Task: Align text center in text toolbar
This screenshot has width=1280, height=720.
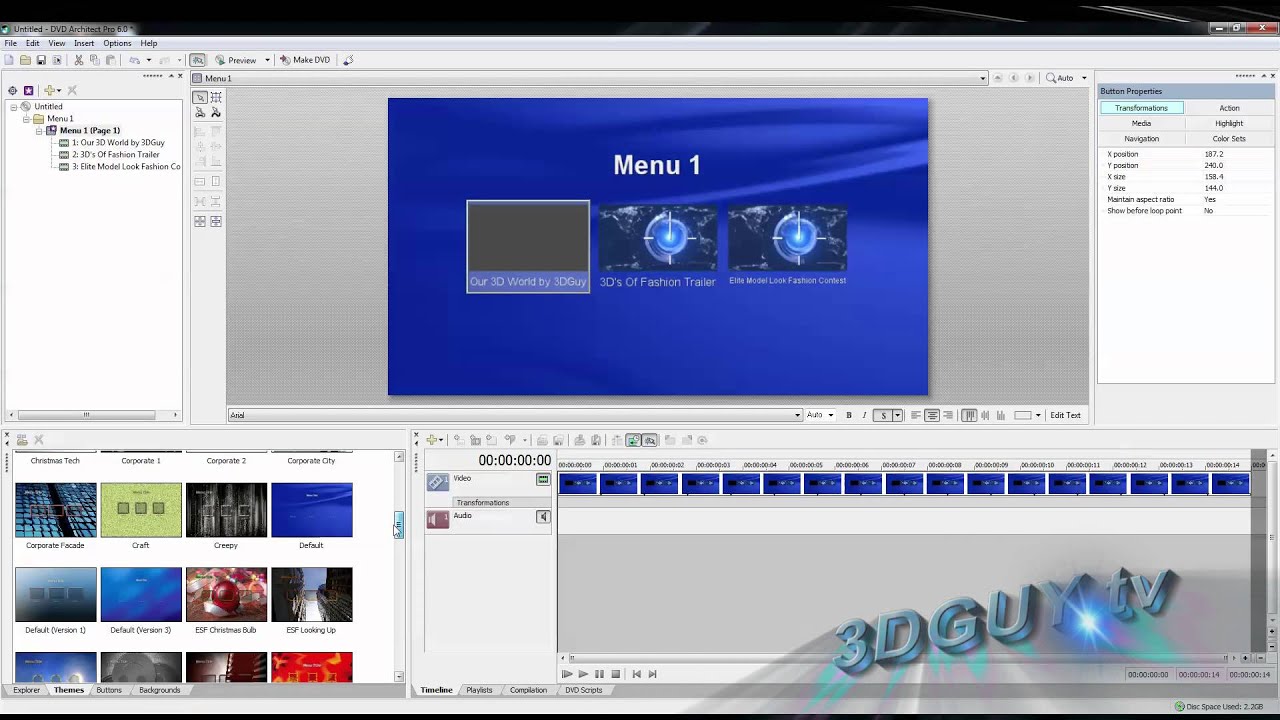Action: [x=932, y=415]
